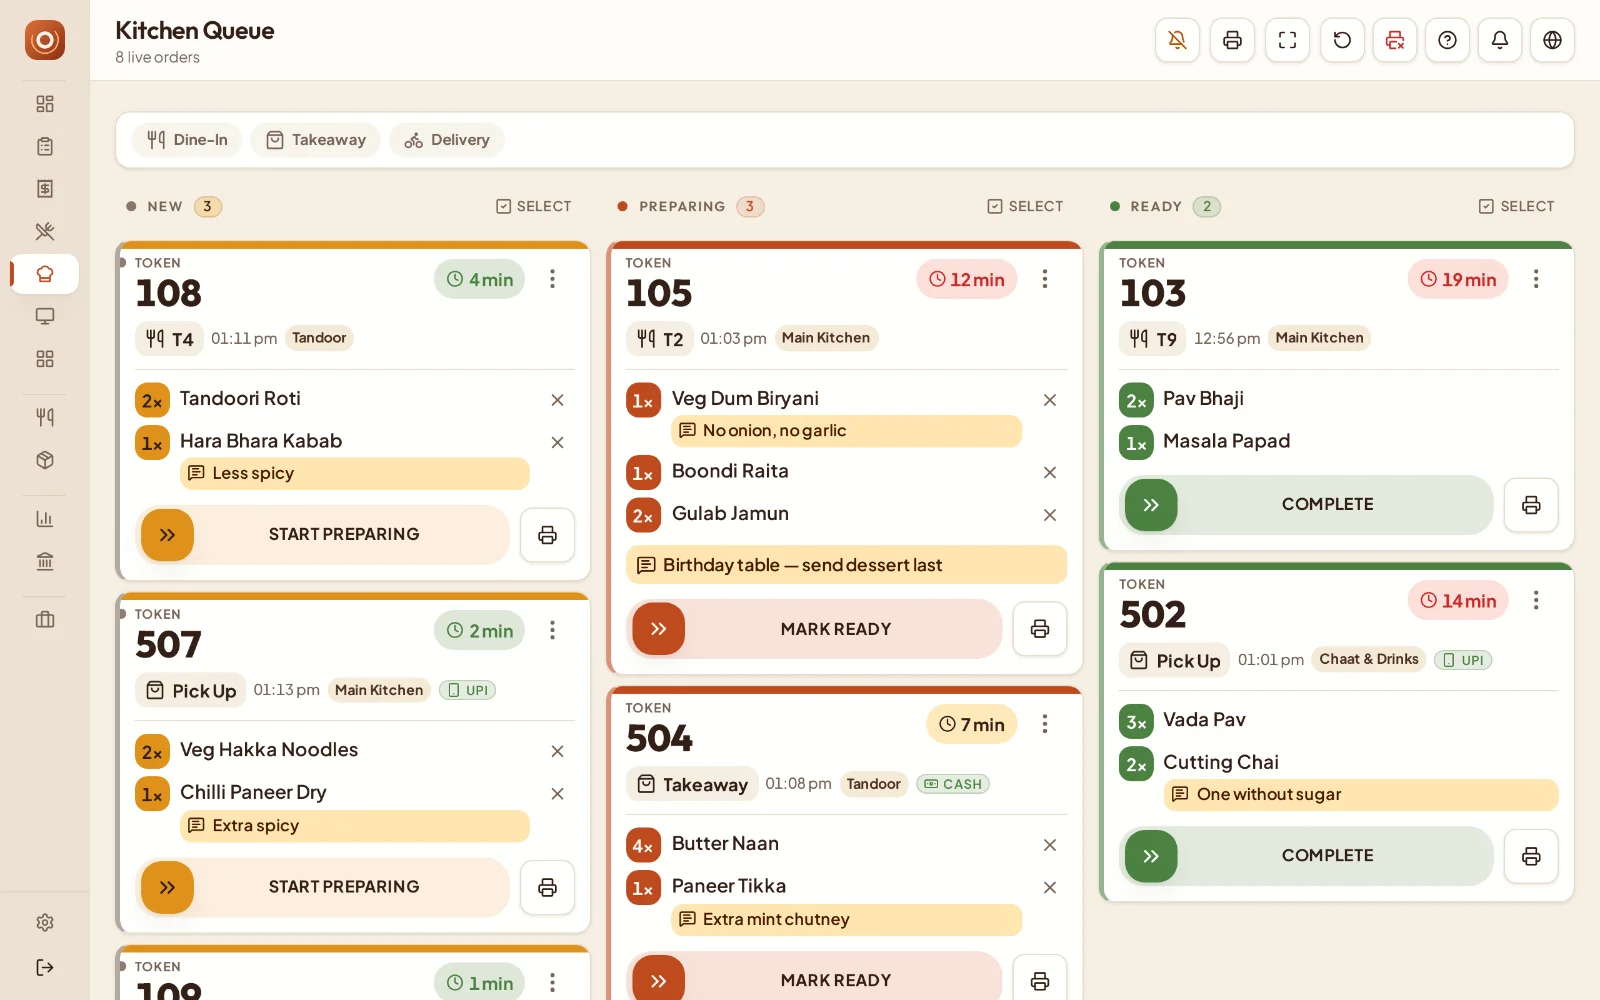Click the Kitchen chef hat icon in sidebar
This screenshot has height=1000, width=1600.
tap(45, 274)
